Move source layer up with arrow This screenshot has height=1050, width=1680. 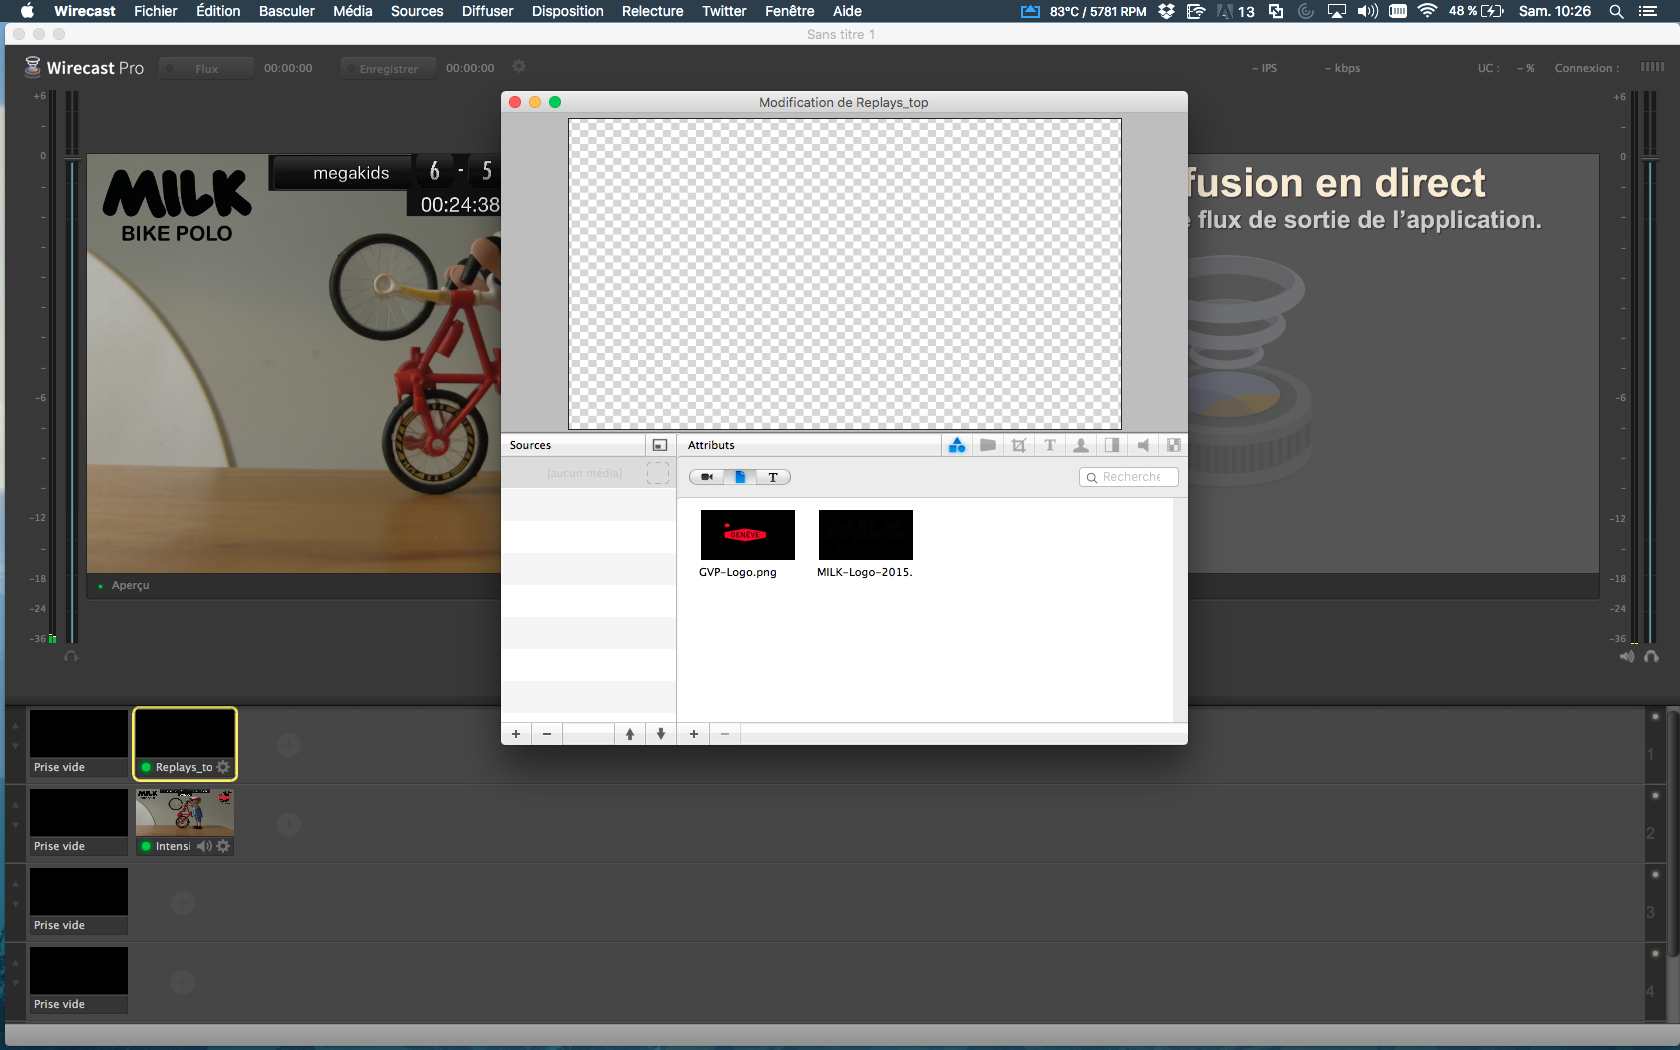coord(629,734)
